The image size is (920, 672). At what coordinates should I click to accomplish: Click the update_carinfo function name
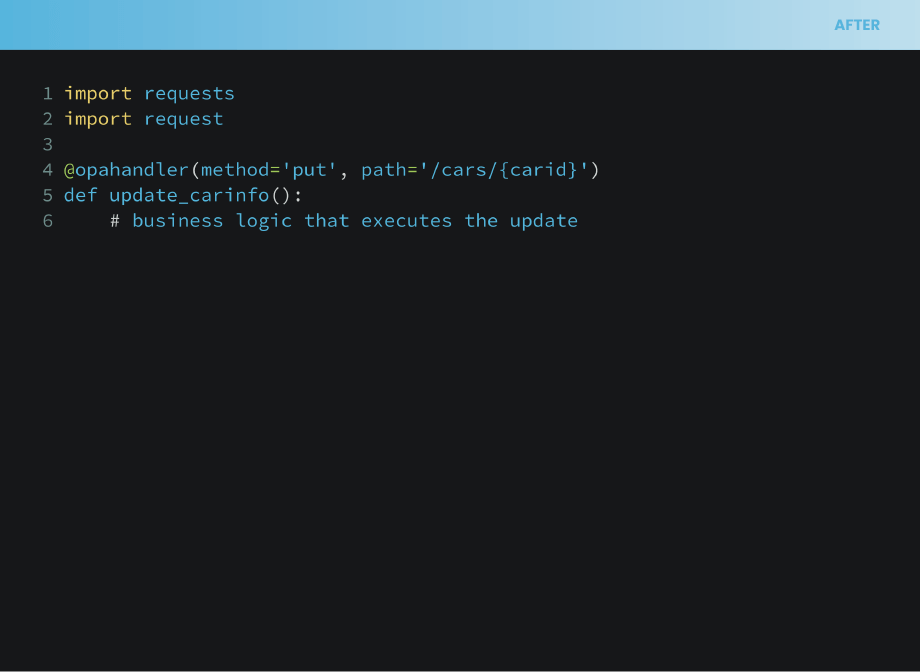click(x=189, y=195)
